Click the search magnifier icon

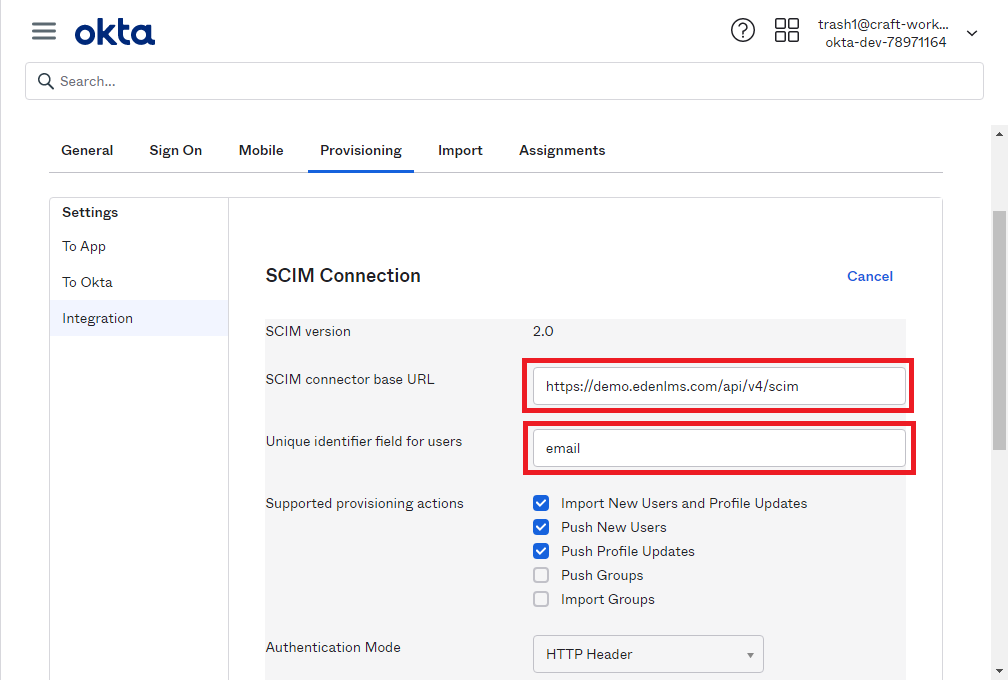(x=45, y=81)
